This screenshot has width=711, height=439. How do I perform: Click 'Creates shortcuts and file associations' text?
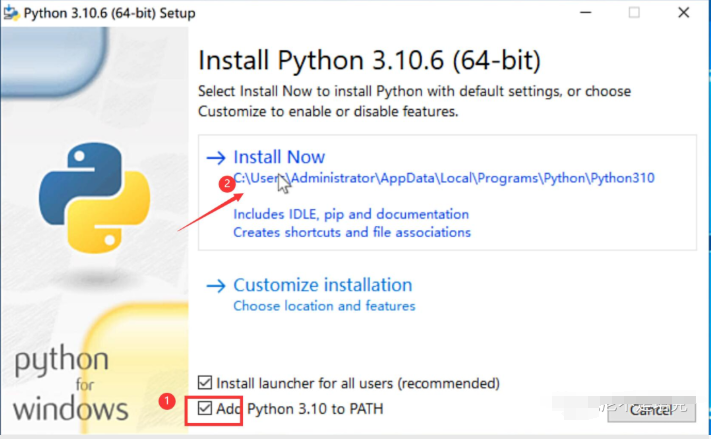[x=352, y=232]
